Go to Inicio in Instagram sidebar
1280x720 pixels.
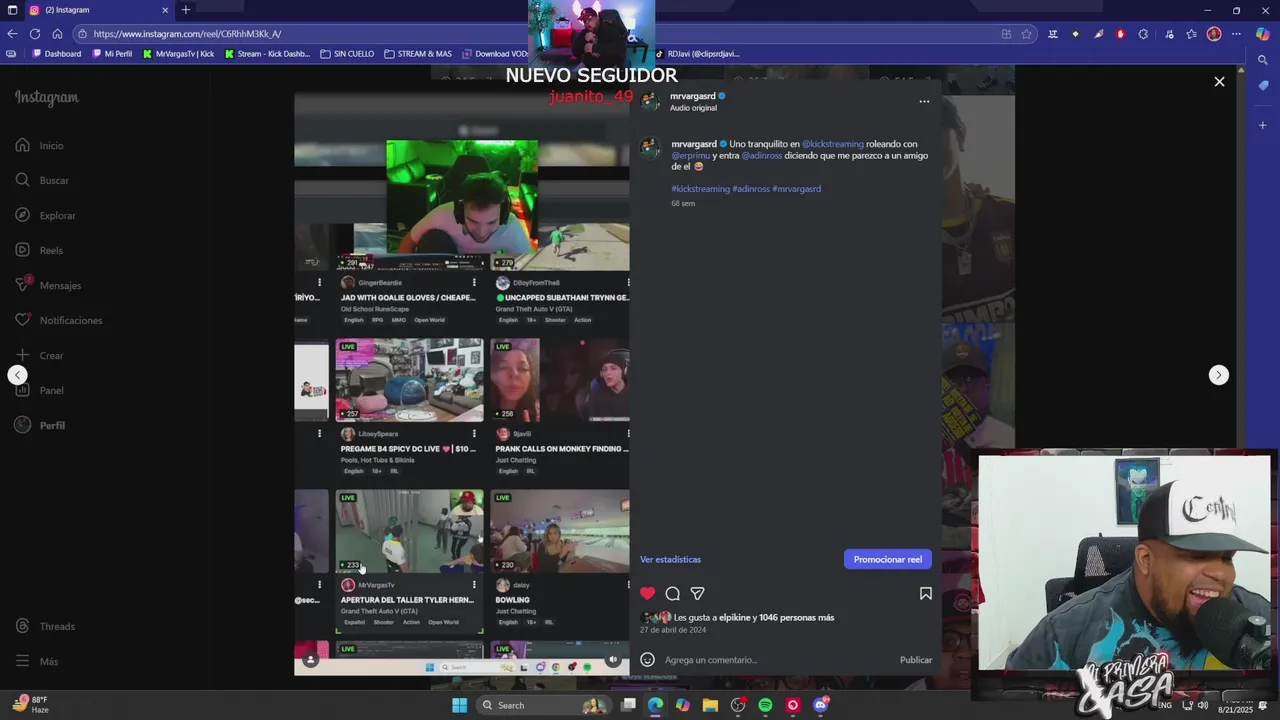point(40,146)
